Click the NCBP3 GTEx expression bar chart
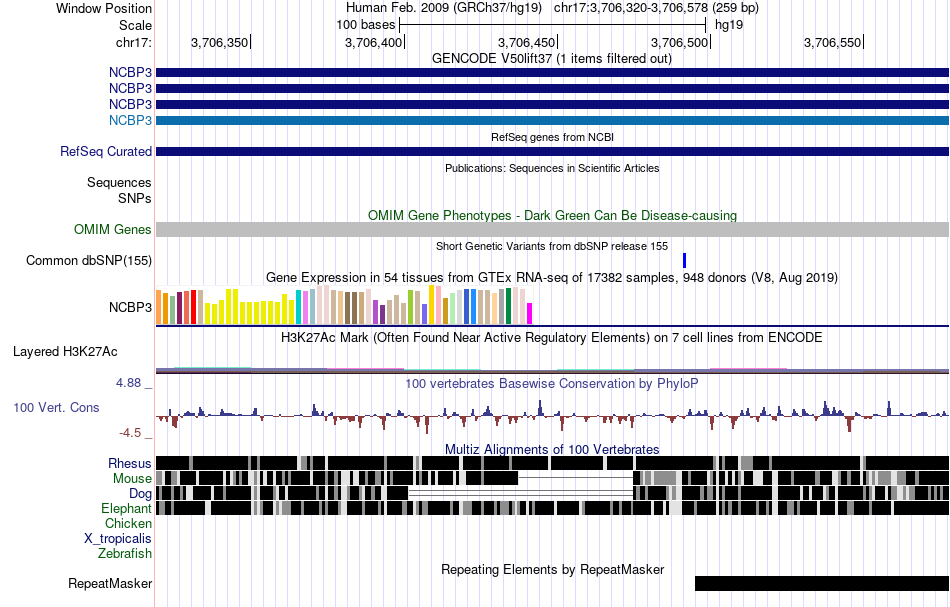Screen dimensions: 950x607 coord(344,305)
